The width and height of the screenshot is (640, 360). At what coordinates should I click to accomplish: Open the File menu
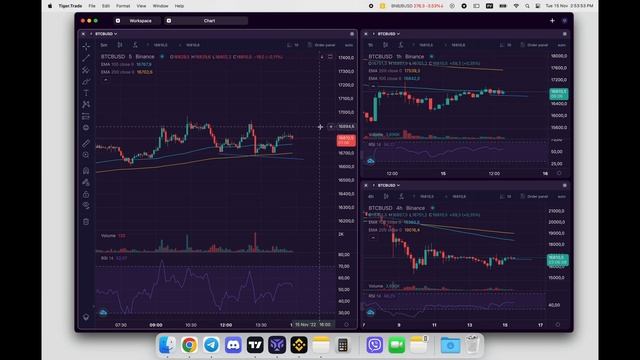pos(92,6)
